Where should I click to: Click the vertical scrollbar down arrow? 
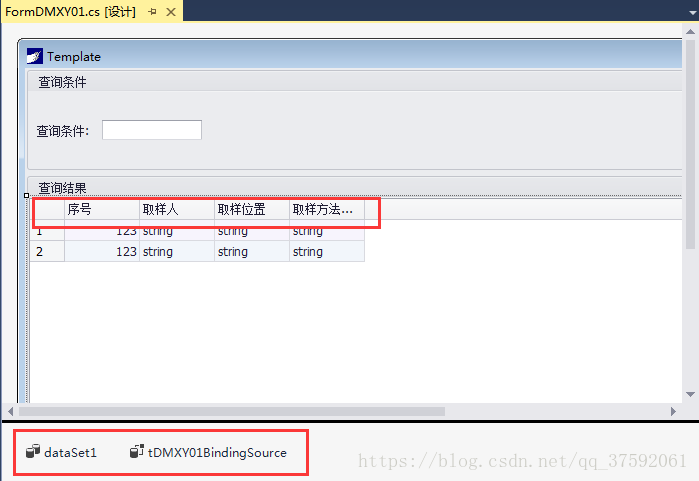[x=691, y=394]
